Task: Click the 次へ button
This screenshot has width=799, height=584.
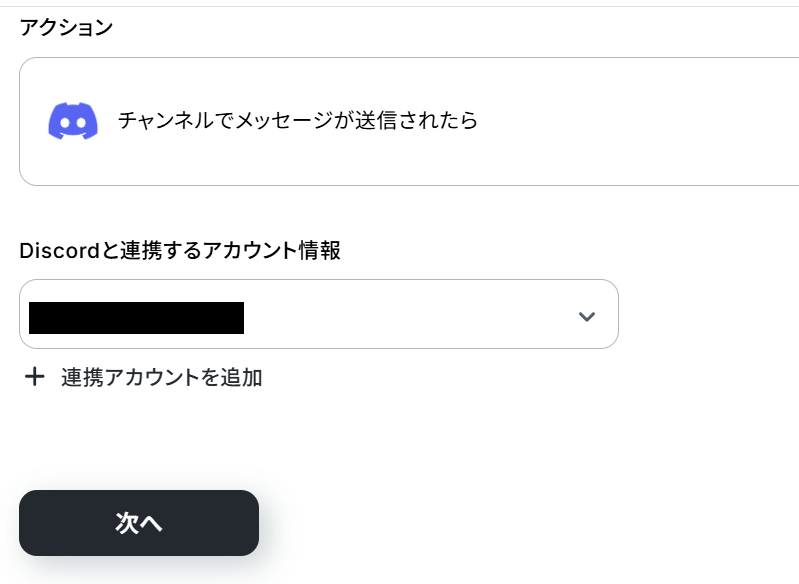Action: point(139,523)
